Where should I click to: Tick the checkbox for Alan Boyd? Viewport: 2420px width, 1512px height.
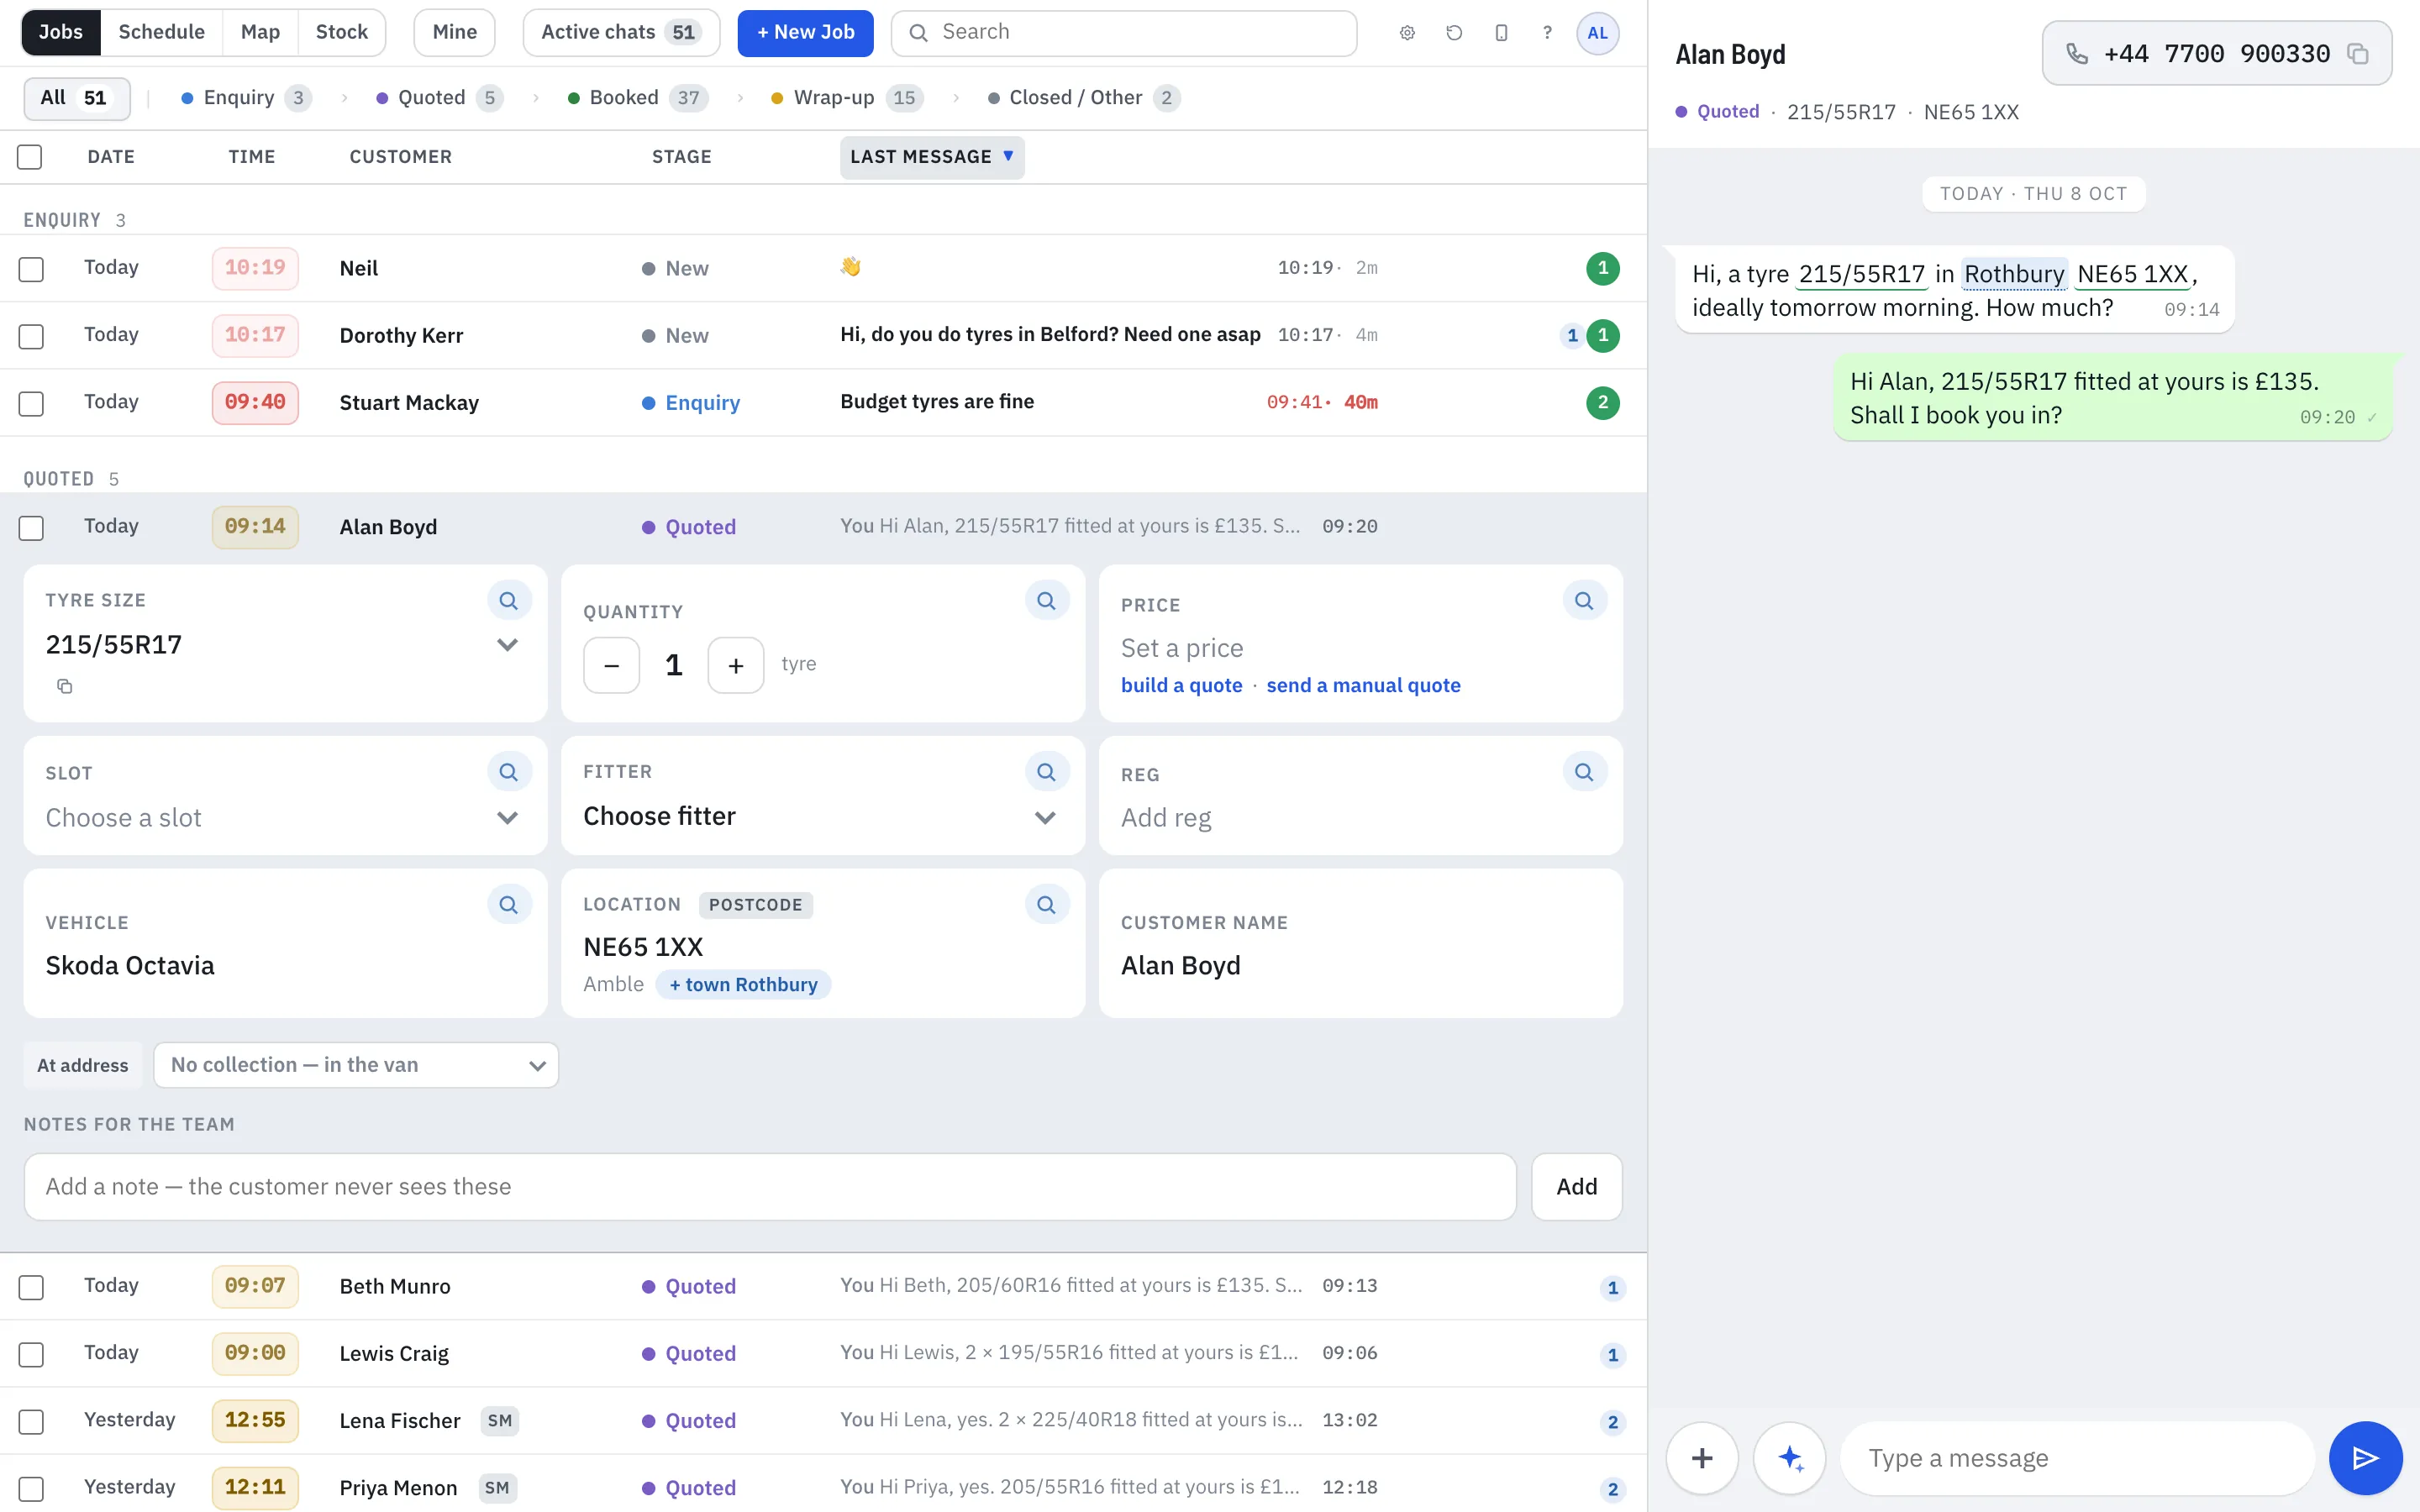tap(31, 528)
